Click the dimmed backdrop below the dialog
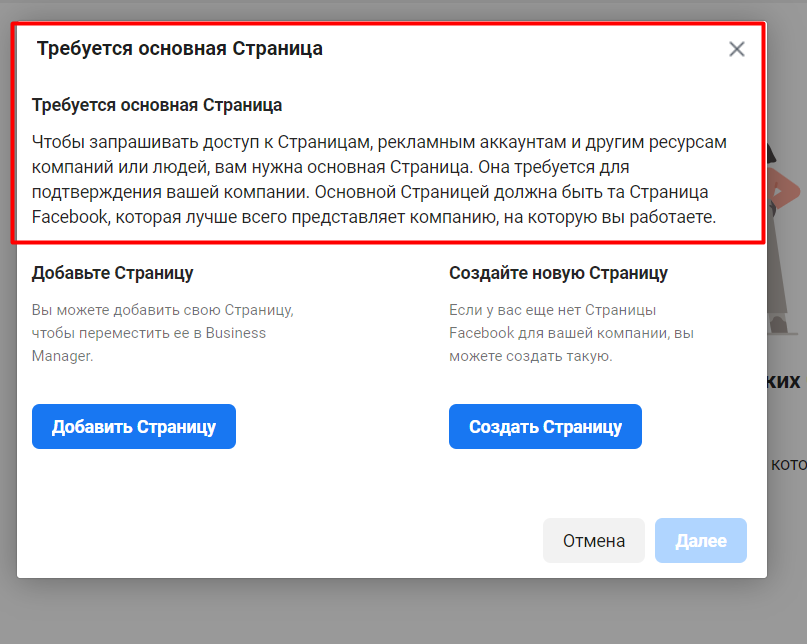Screen dimensions: 807x644 click(400, 612)
